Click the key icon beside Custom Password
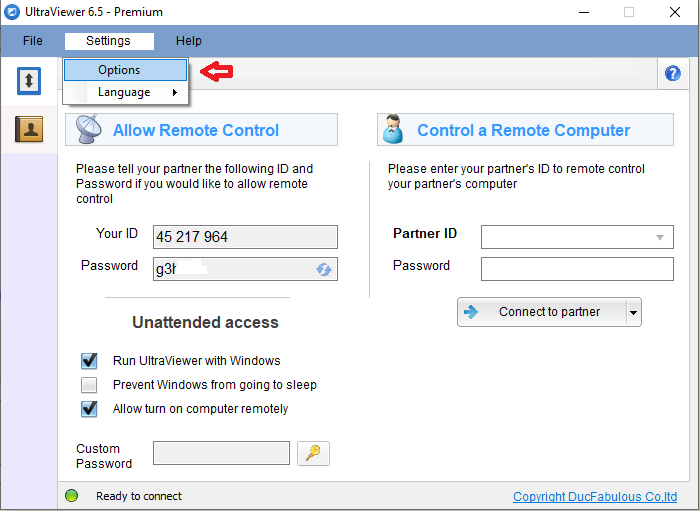Image resolution: width=700 pixels, height=511 pixels. (x=313, y=453)
